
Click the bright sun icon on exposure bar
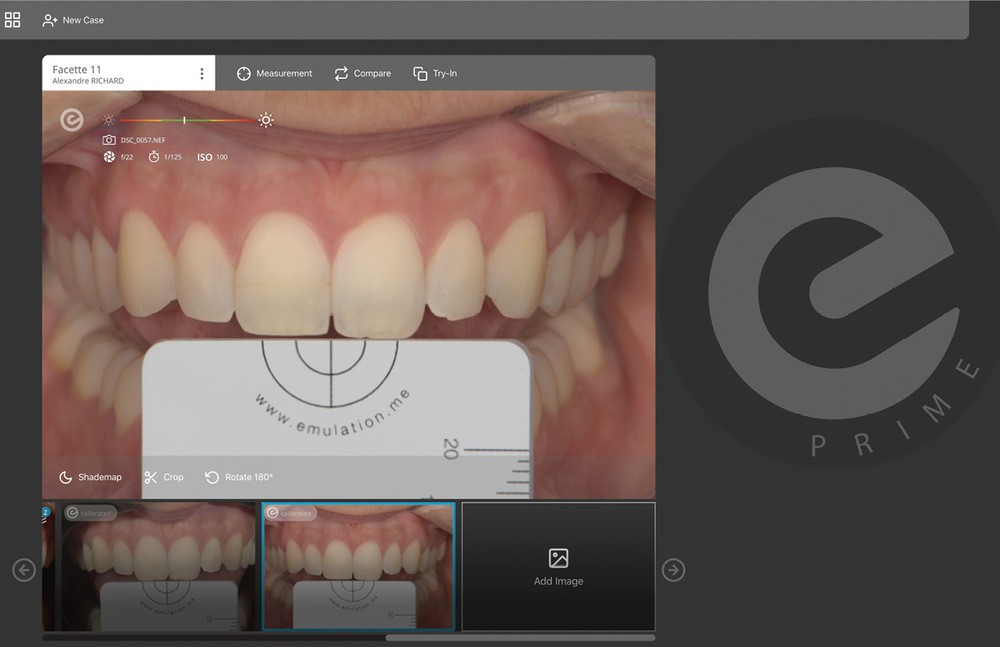click(x=265, y=120)
